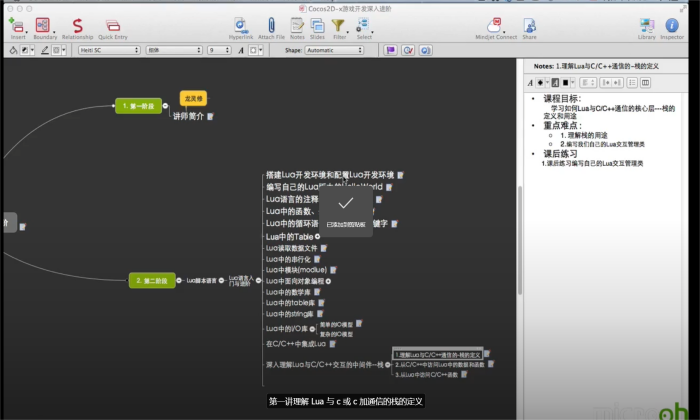Expand the Lua中的Table topic

318,236
